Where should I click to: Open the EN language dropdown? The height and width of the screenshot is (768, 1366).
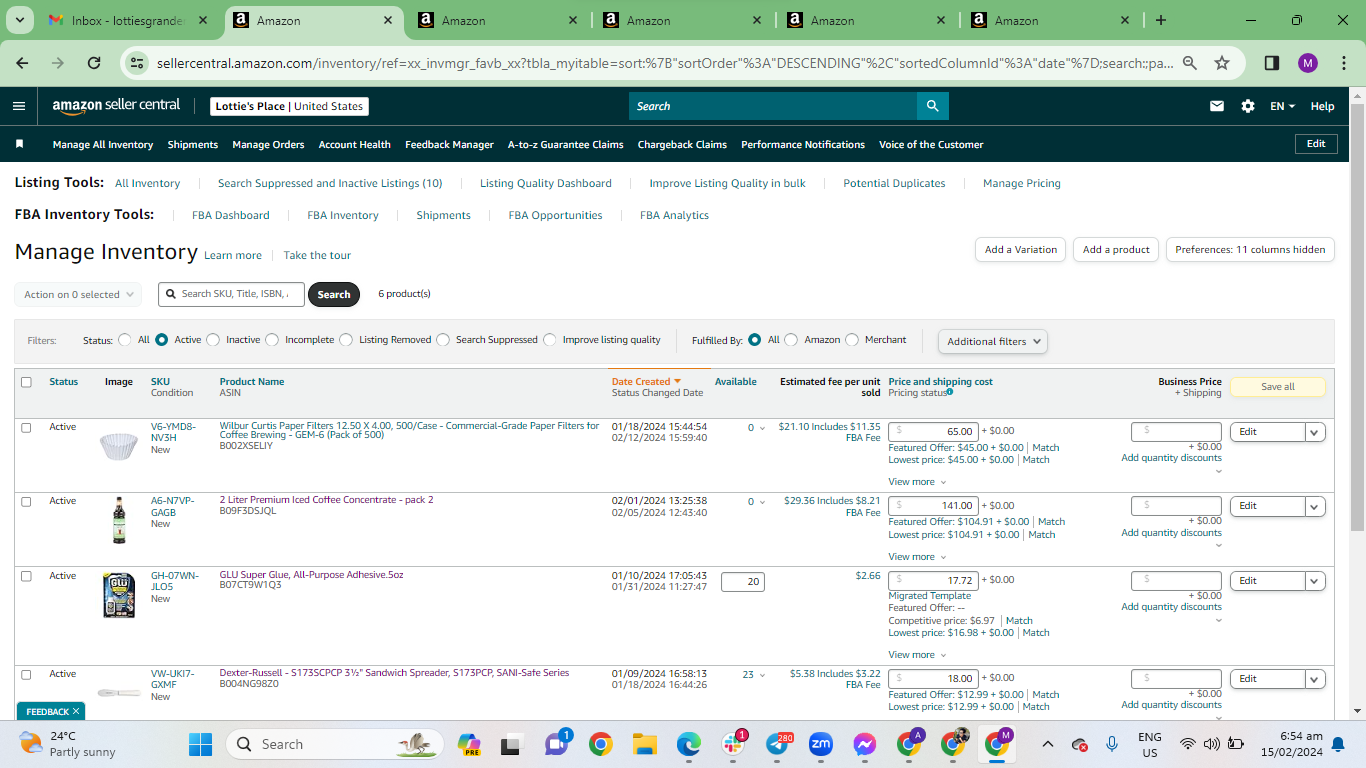(x=1282, y=106)
